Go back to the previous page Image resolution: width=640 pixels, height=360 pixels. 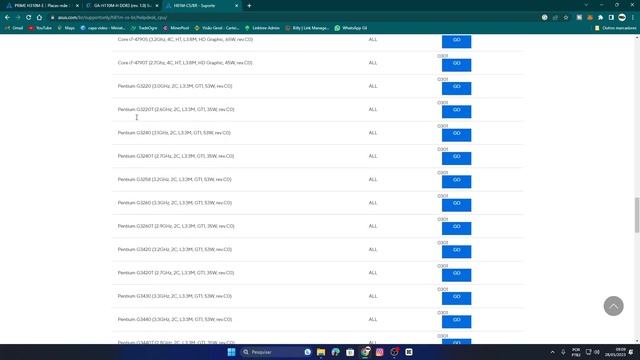[7, 18]
